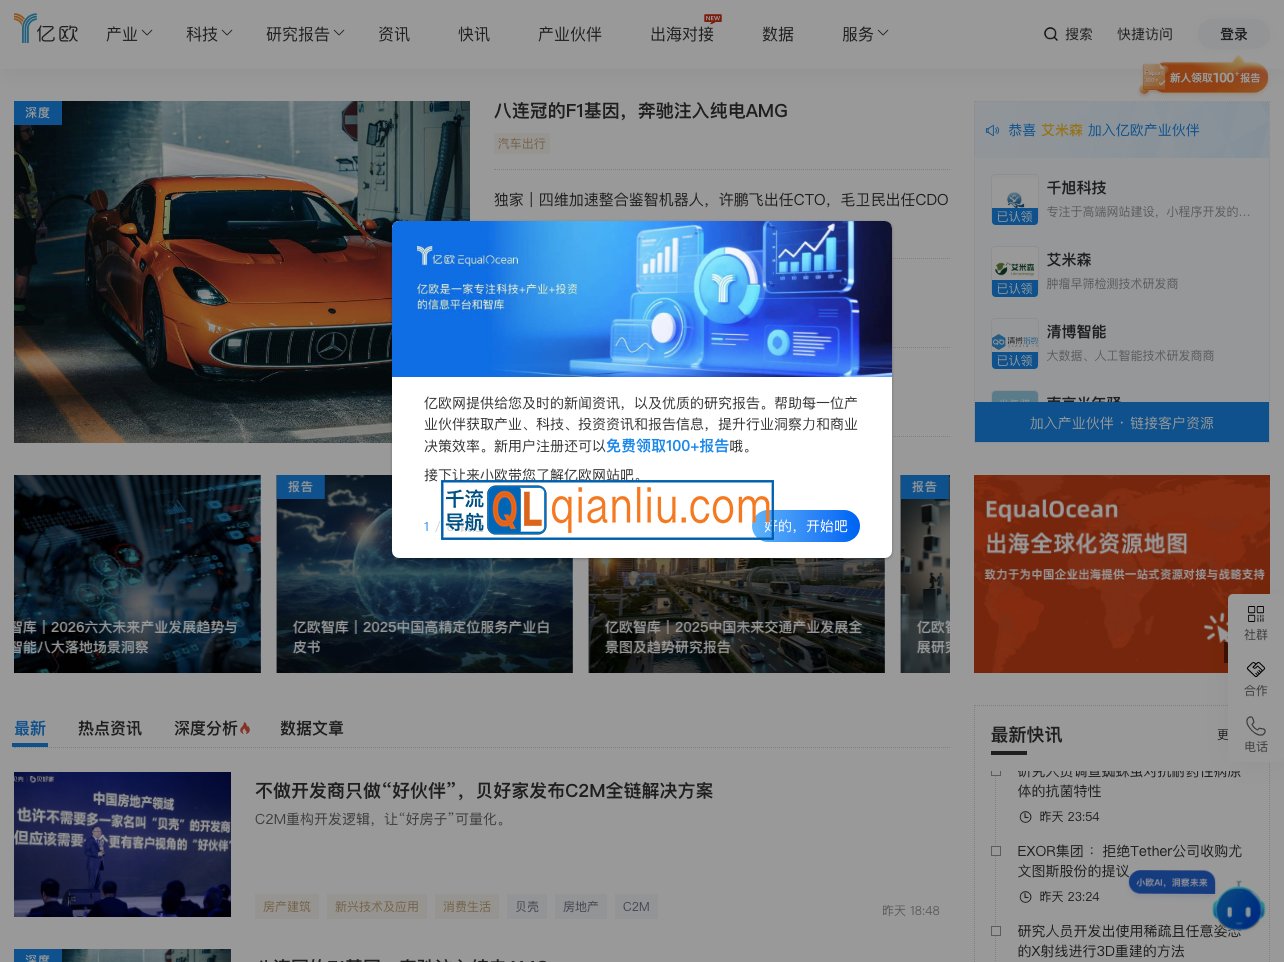The image size is (1284, 962).
Task: Click the 登录 login button
Action: click(x=1233, y=33)
